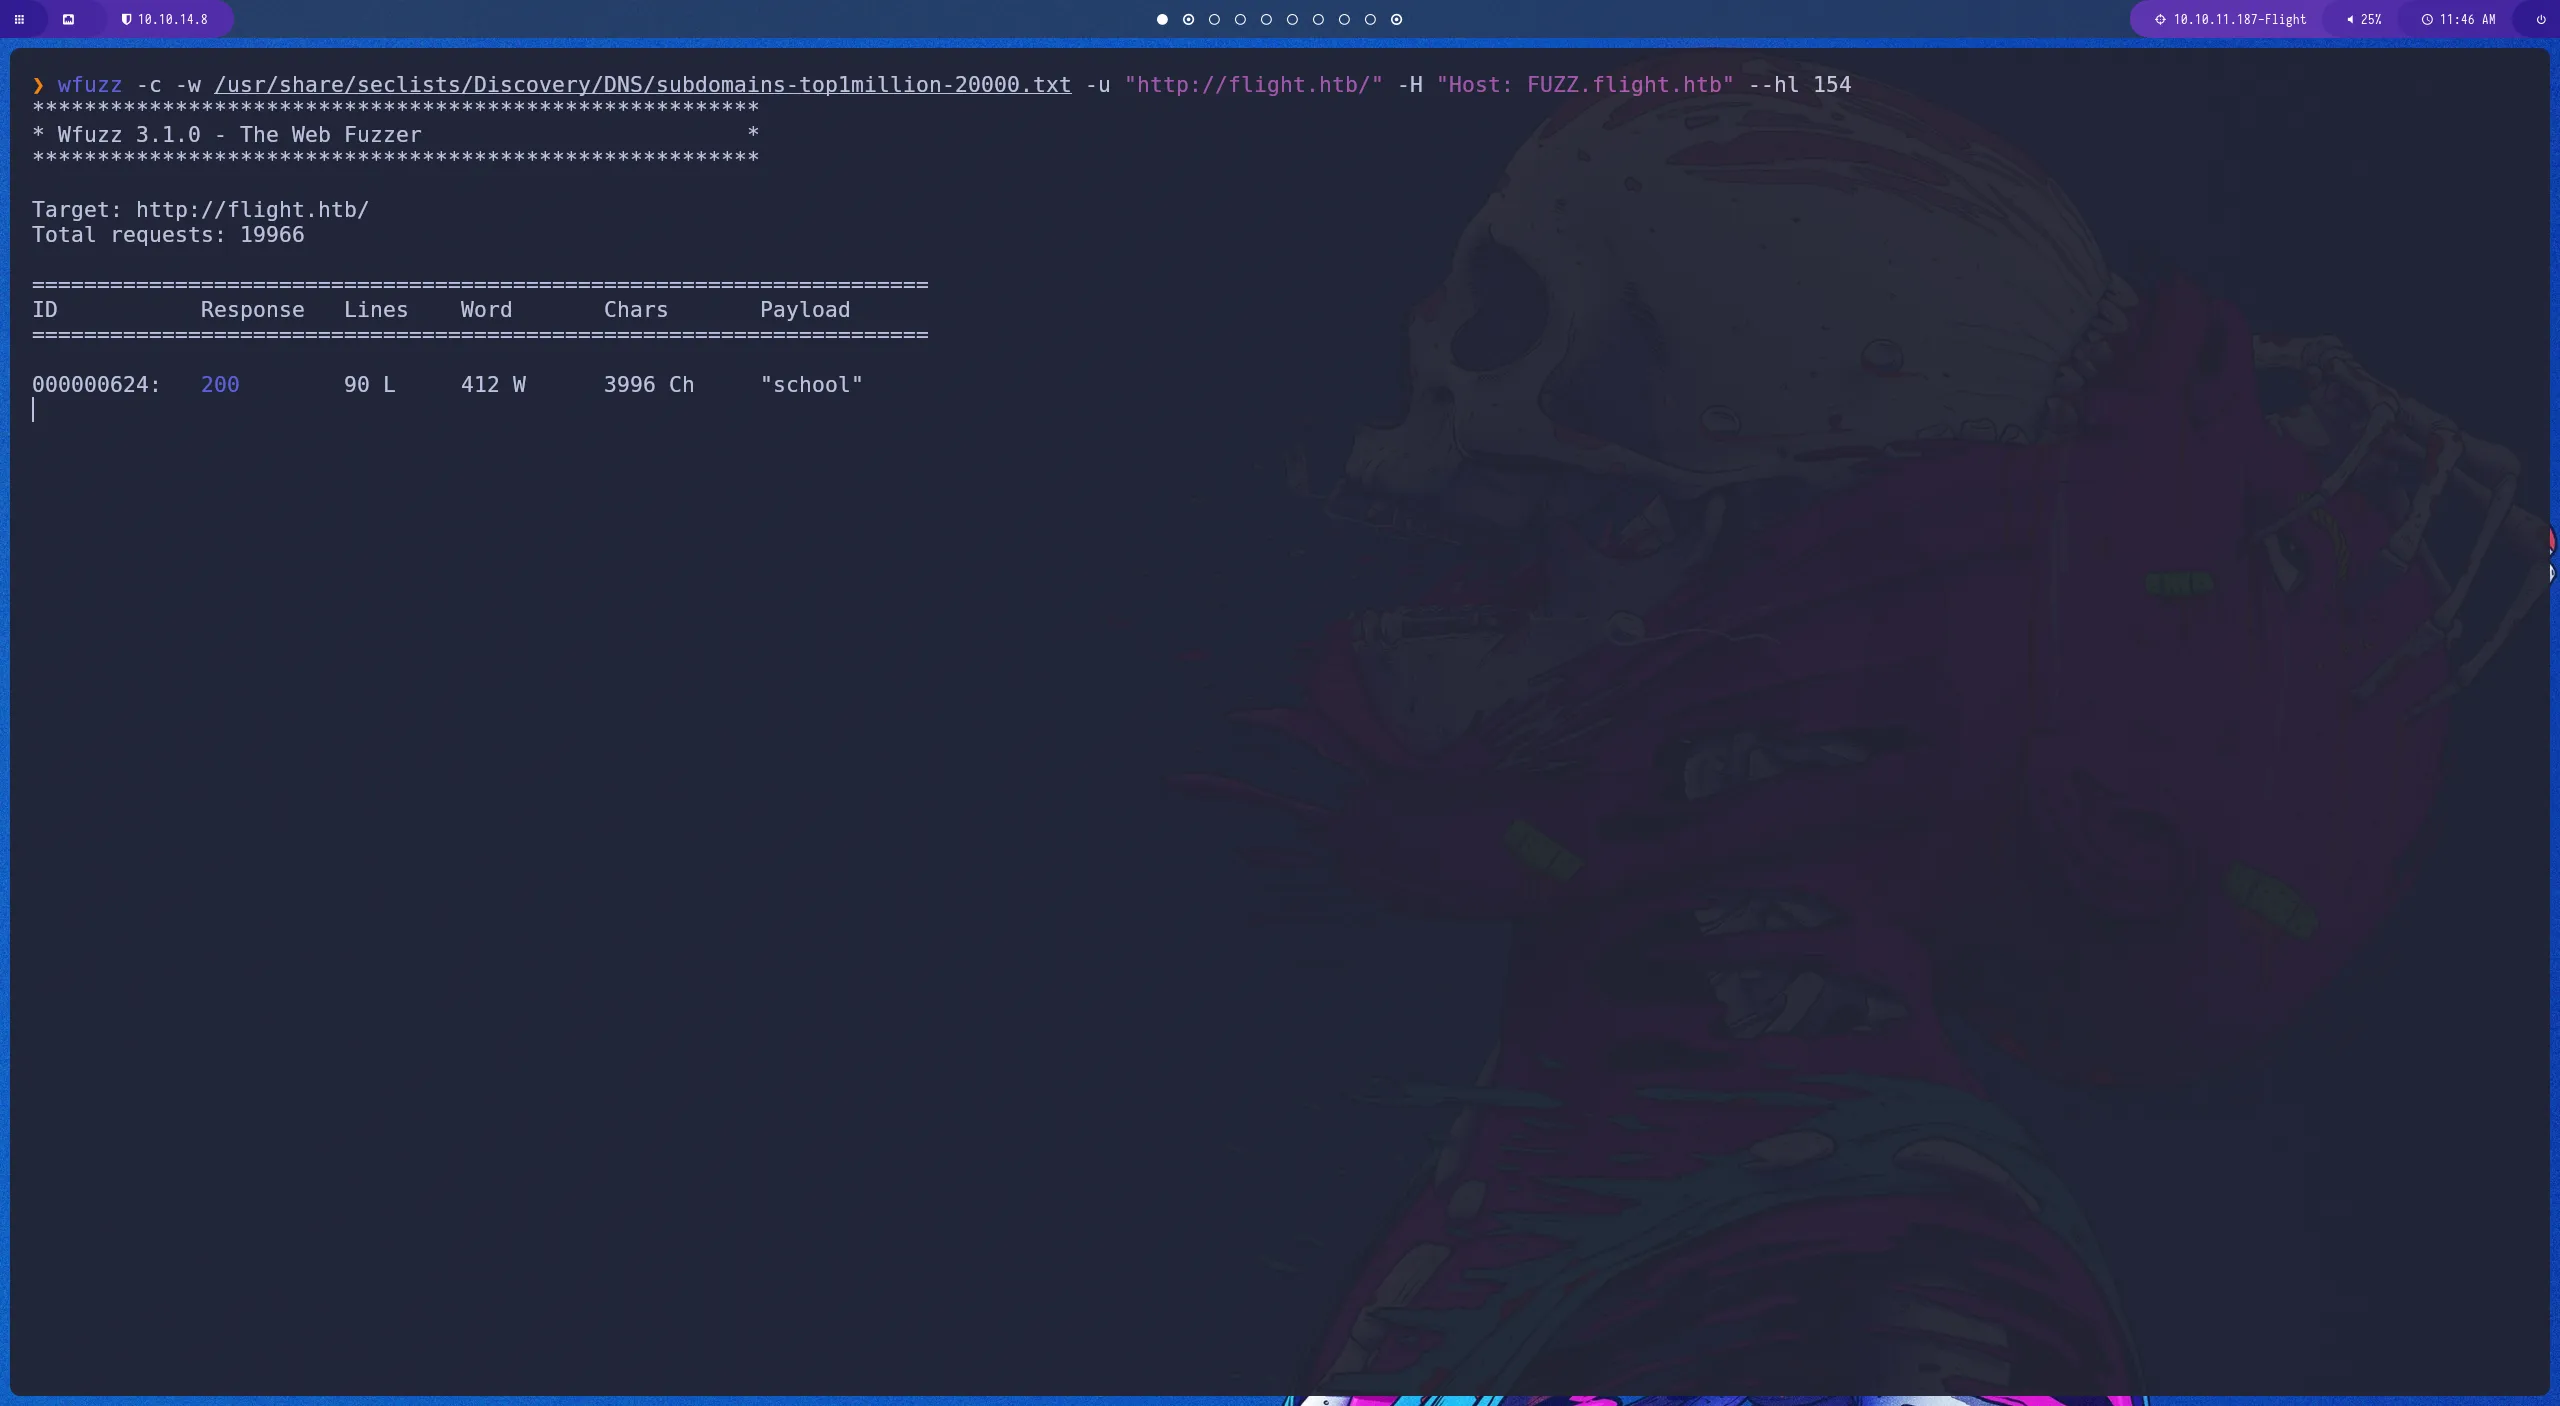Image resolution: width=2560 pixels, height=1406 pixels.
Task: Click the speaker volume icon
Action: tap(2350, 19)
